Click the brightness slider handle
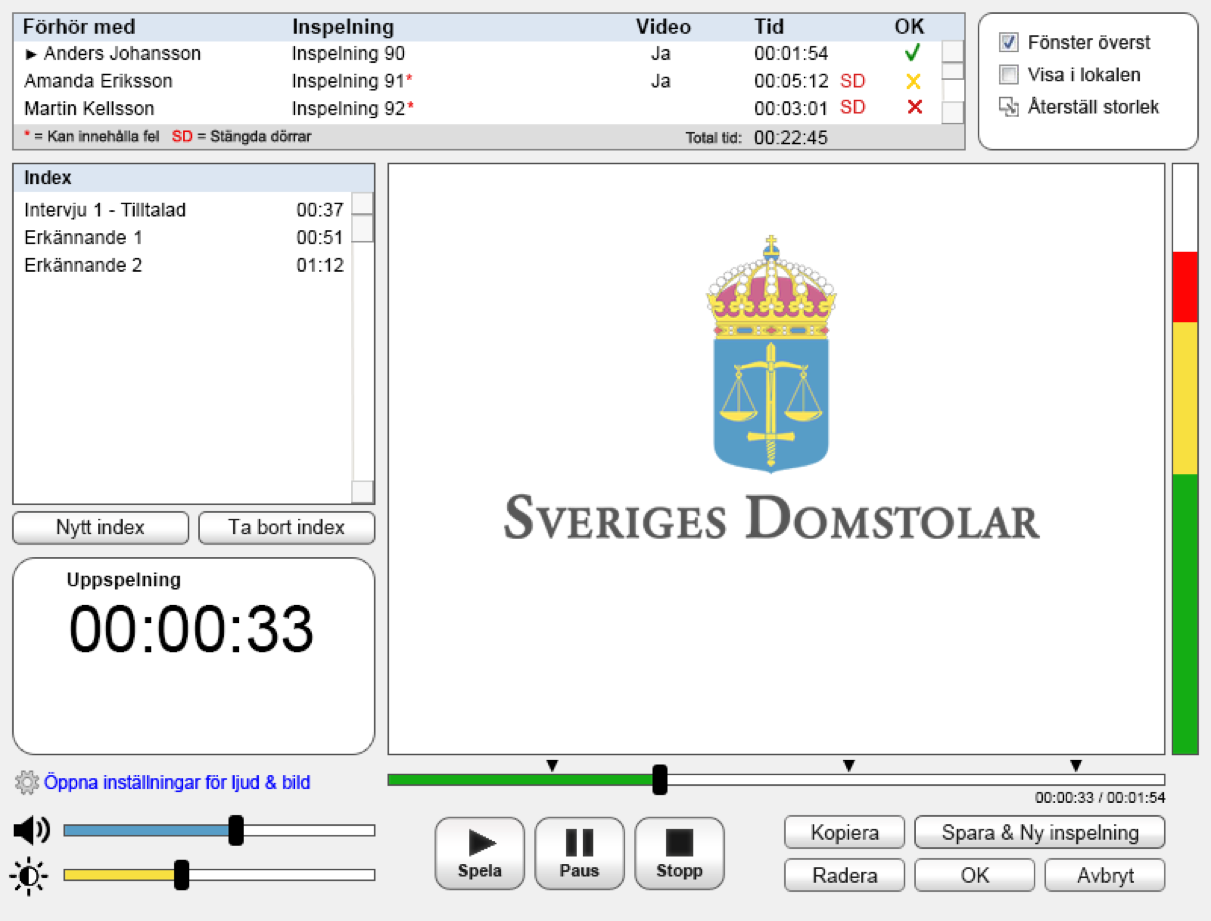The width and height of the screenshot is (1211, 921). click(x=182, y=875)
